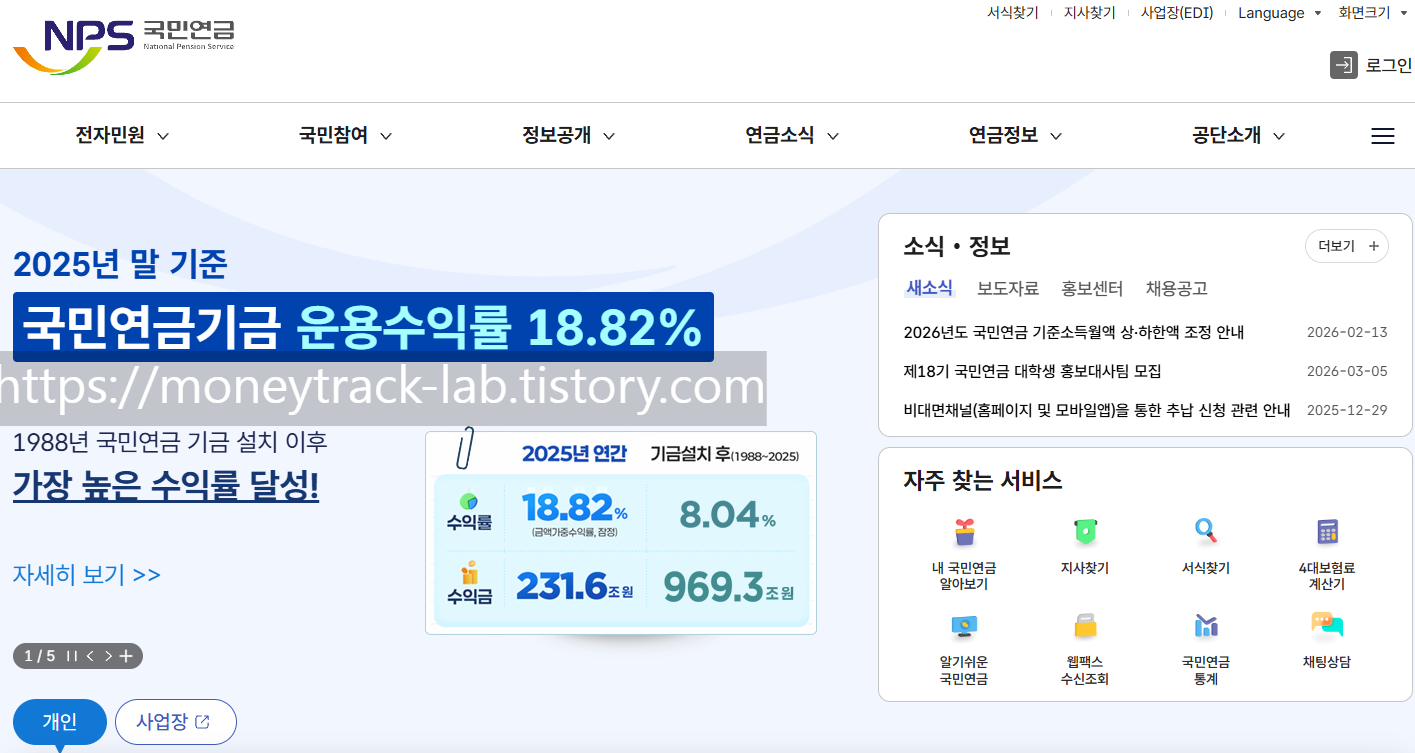
Task: Open 알기쉬운 국민연금 monitor icon
Action: [x=964, y=626]
